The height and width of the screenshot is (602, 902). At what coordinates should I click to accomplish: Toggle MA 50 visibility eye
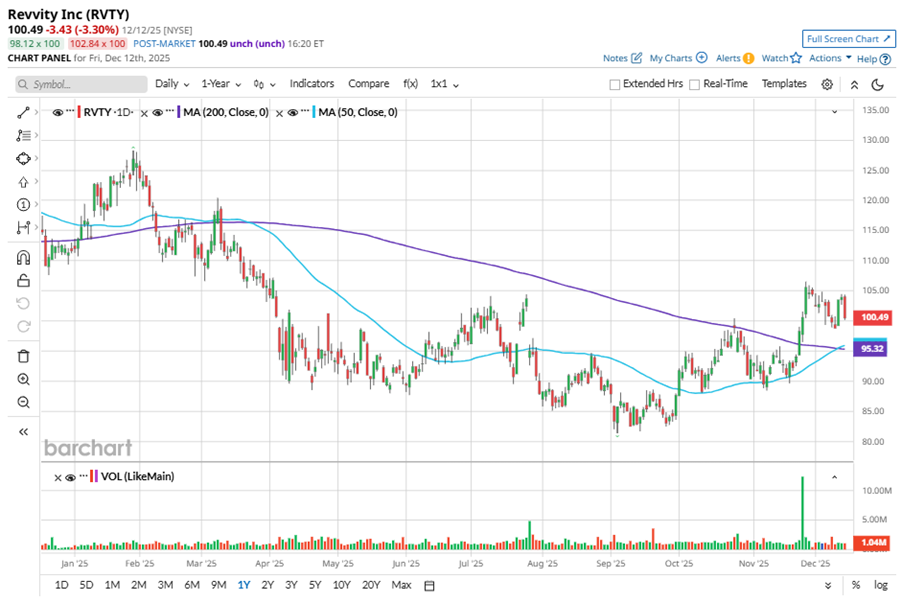point(293,113)
